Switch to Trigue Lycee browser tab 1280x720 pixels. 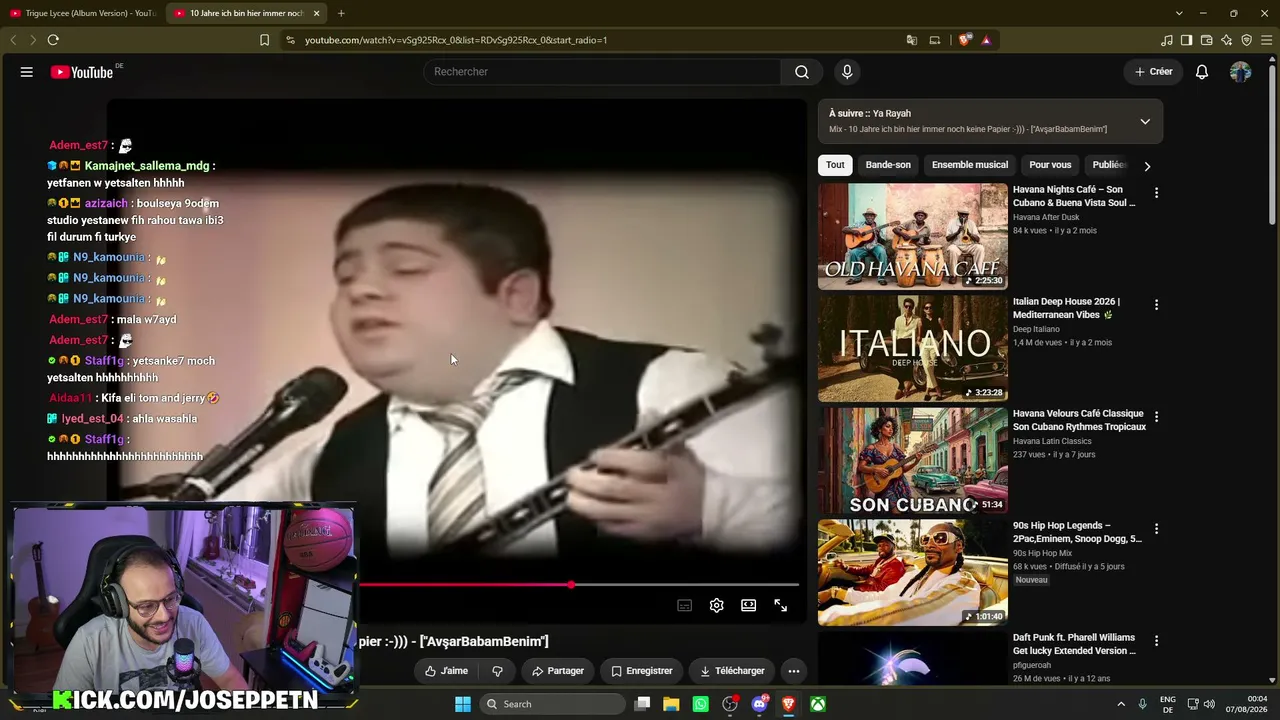point(82,13)
